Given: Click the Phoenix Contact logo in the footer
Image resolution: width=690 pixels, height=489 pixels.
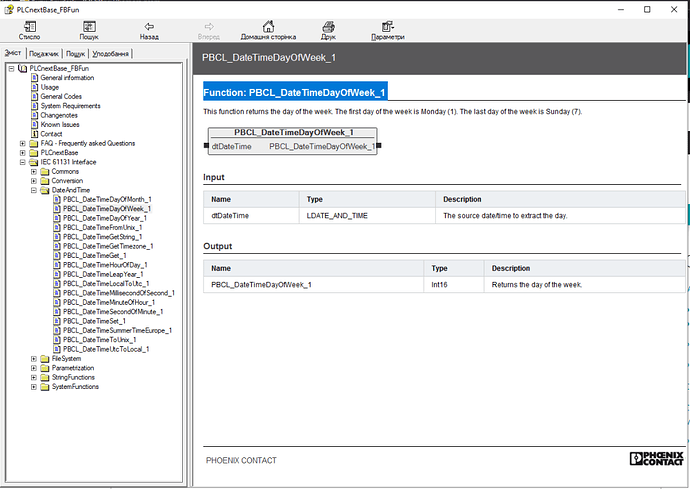Looking at the screenshot, I should 656,459.
